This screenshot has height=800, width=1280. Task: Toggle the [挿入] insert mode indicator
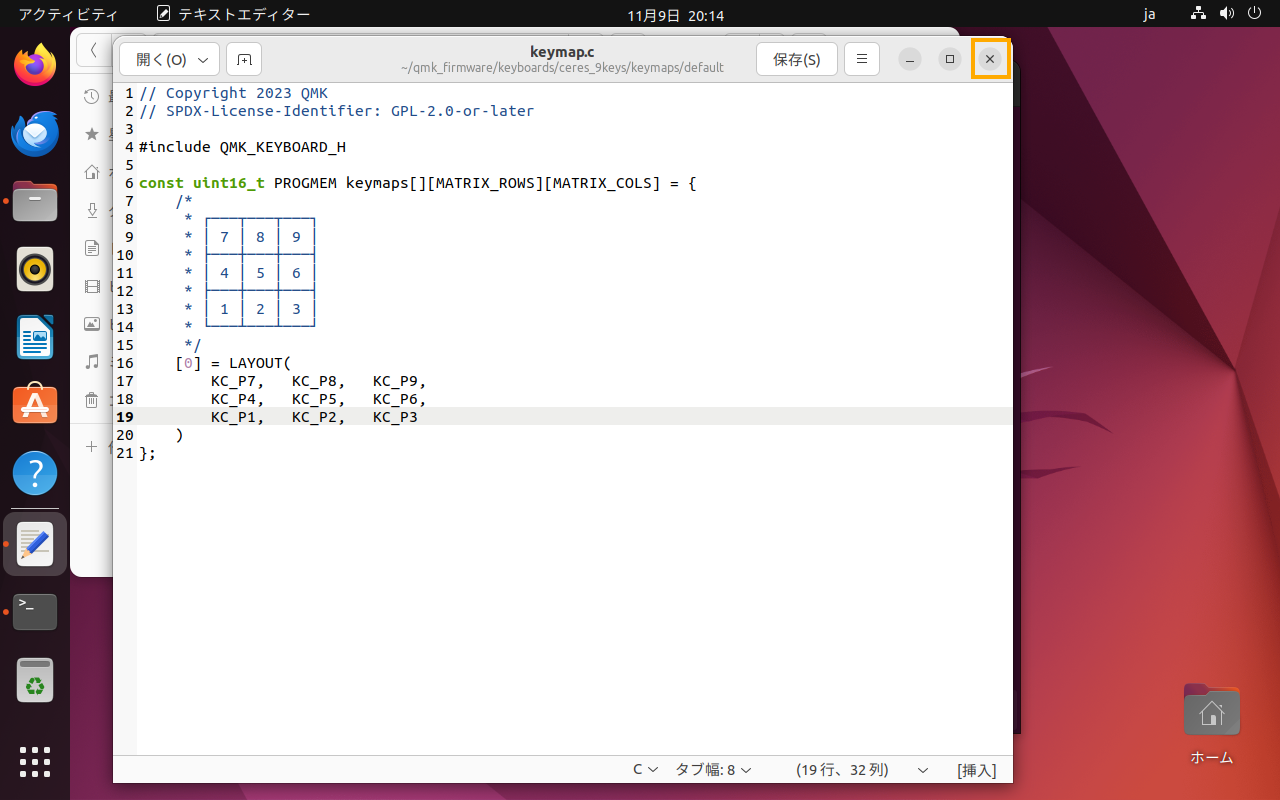point(977,770)
